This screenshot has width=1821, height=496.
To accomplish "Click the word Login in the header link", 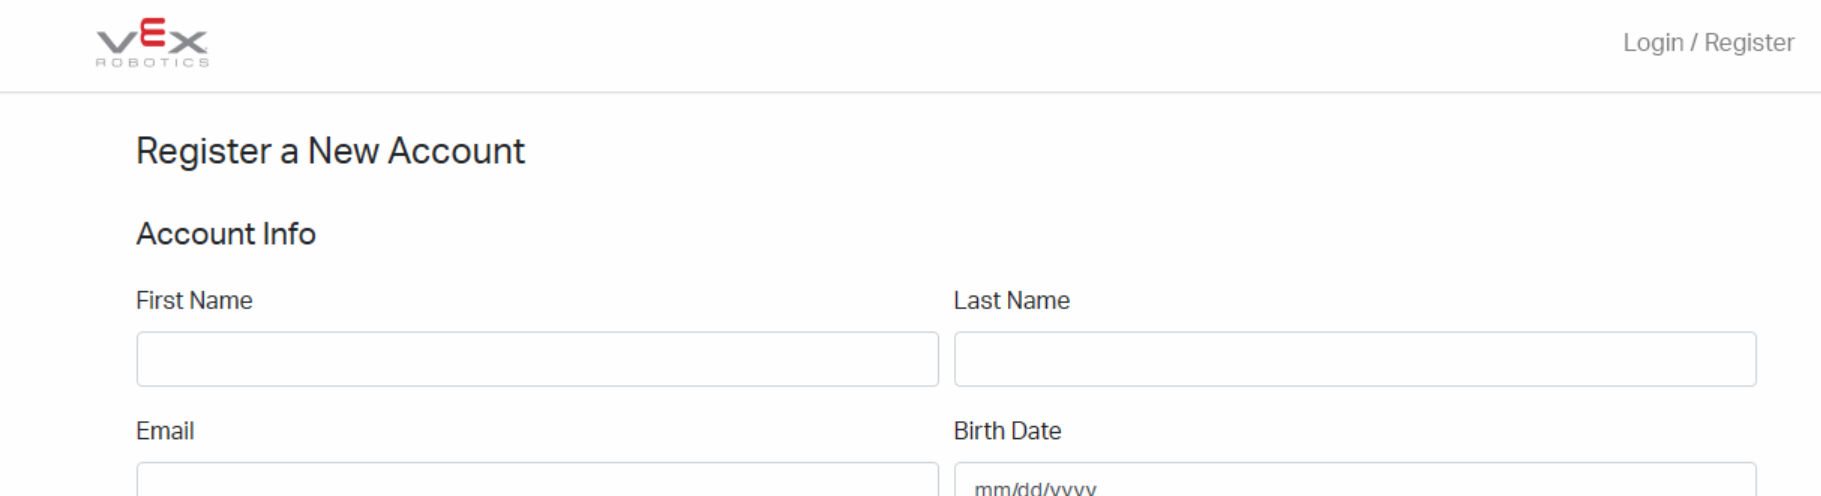I will [1653, 43].
